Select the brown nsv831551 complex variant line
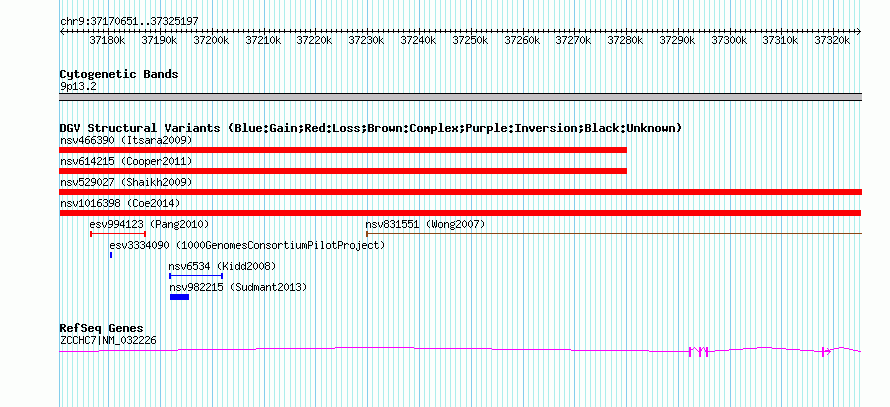The height and width of the screenshot is (407, 890). 614,233
